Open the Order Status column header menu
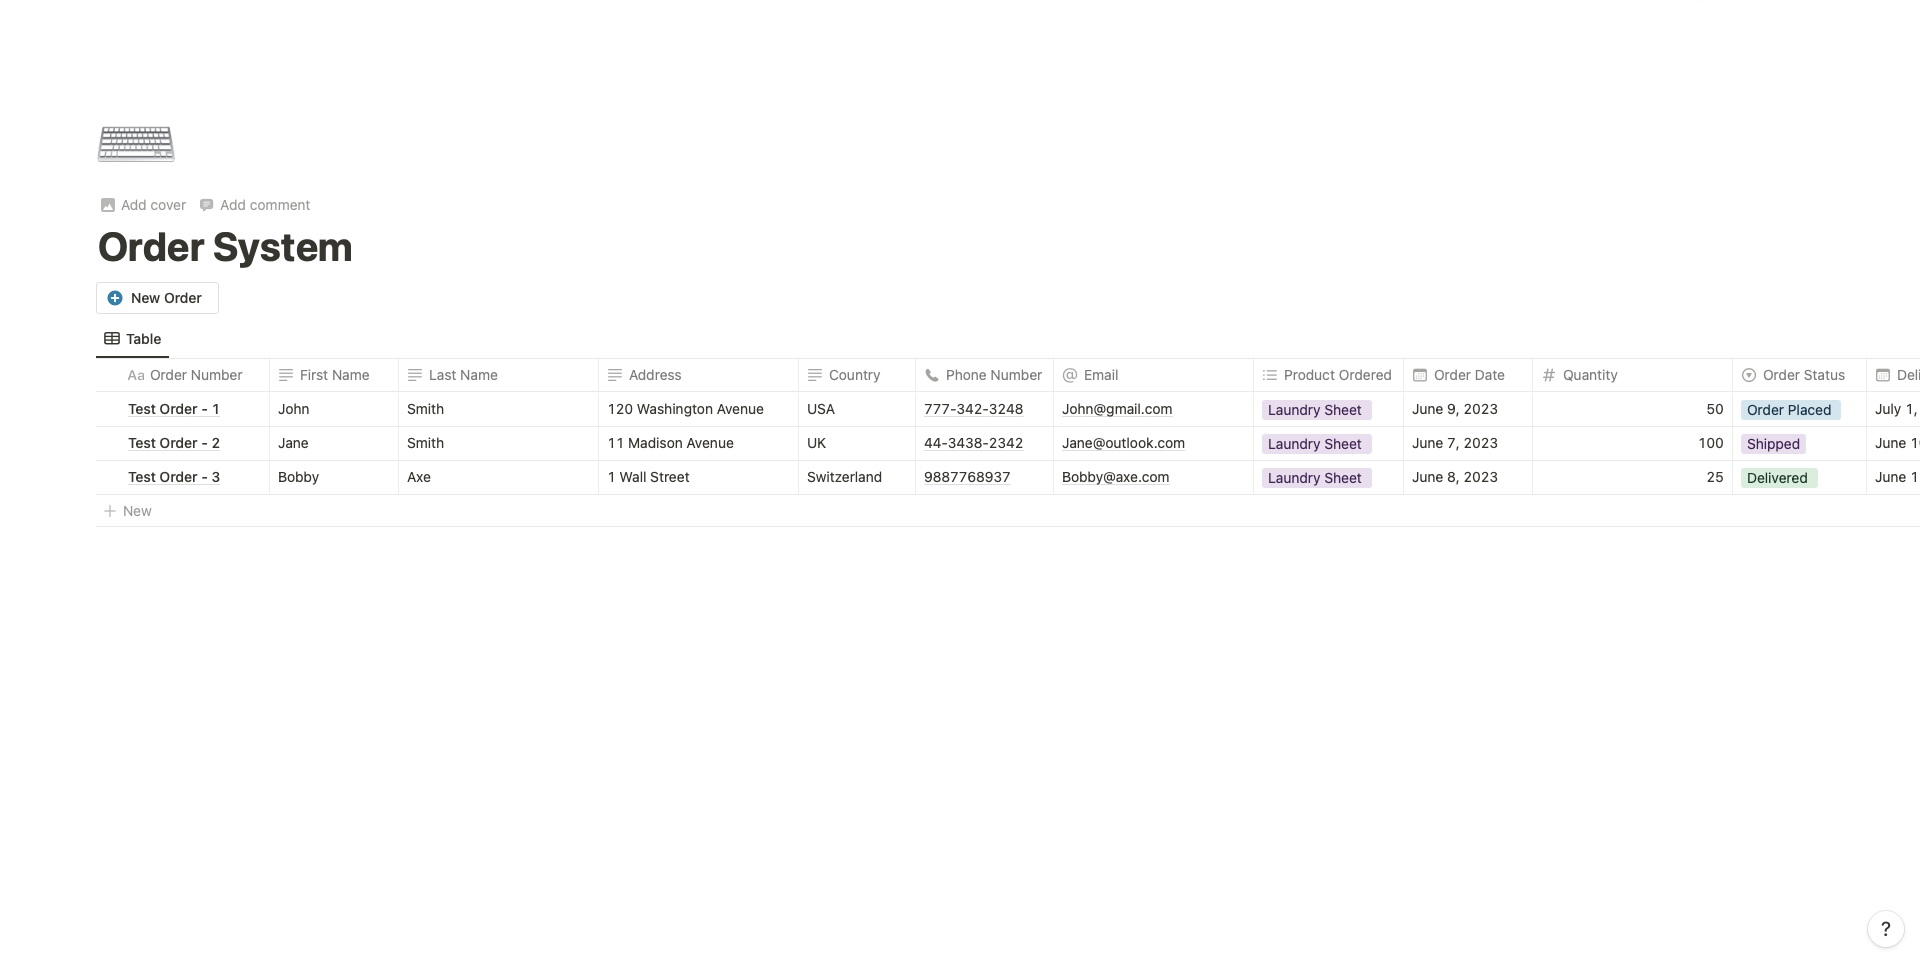Viewport: 1920px width, 963px height. pos(1799,375)
